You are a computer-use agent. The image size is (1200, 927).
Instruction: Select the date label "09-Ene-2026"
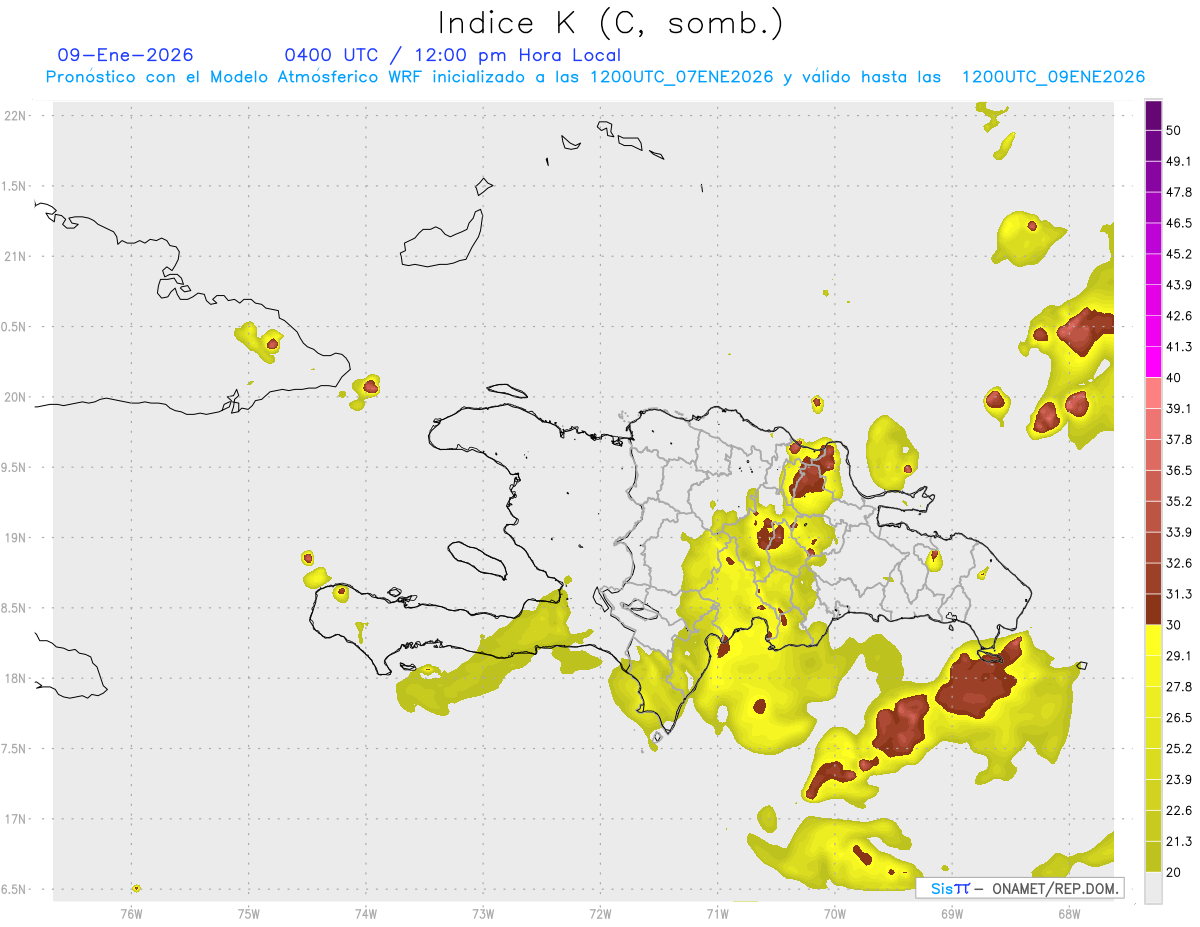coord(126,55)
